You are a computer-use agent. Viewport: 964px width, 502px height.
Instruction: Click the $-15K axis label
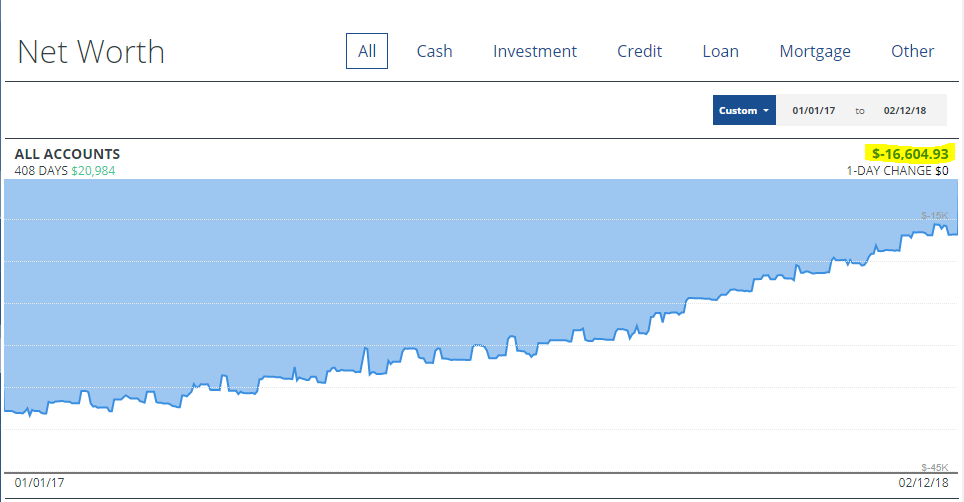[934, 216]
